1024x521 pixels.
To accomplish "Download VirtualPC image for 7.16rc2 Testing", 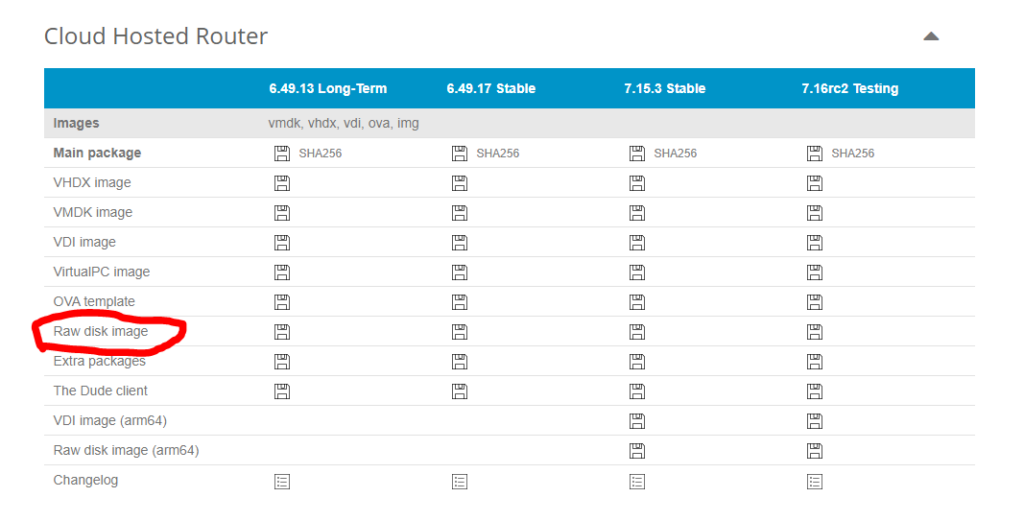I will [815, 272].
